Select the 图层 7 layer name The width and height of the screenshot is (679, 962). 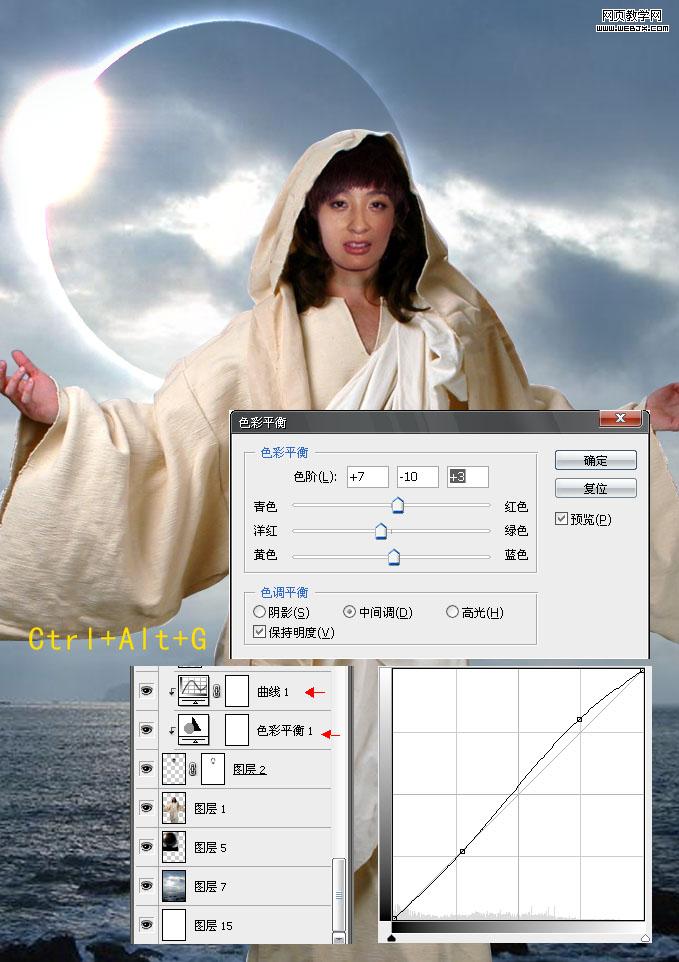click(x=210, y=886)
